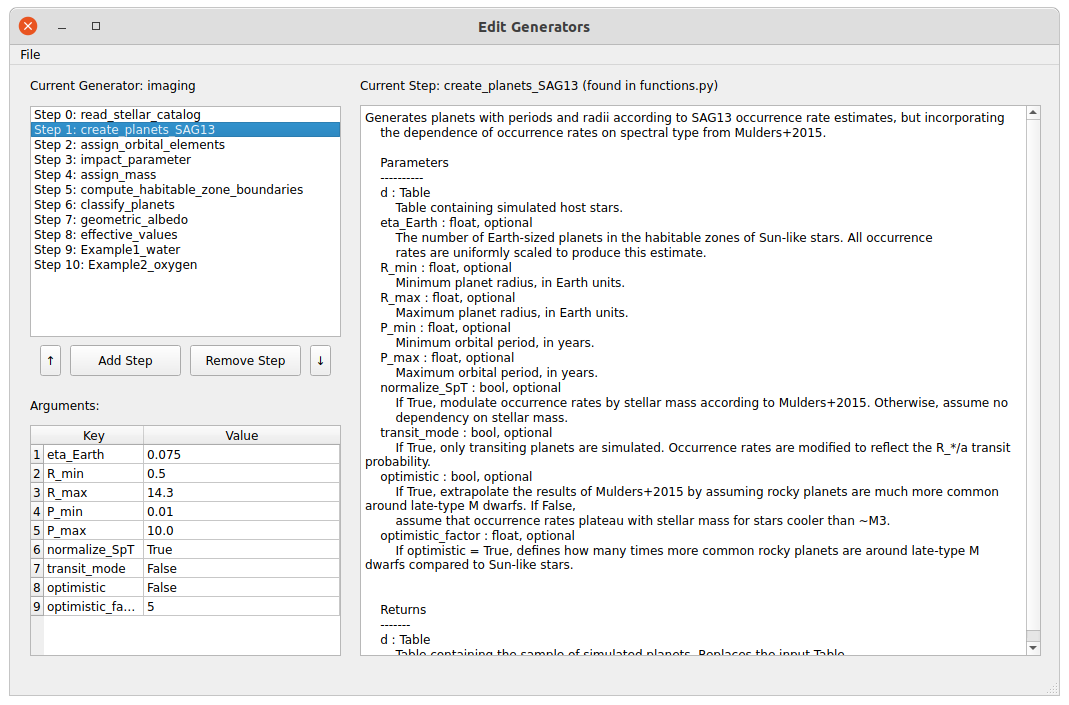
Task: Click row header number 9 in arguments table
Action: pyautogui.click(x=37, y=608)
